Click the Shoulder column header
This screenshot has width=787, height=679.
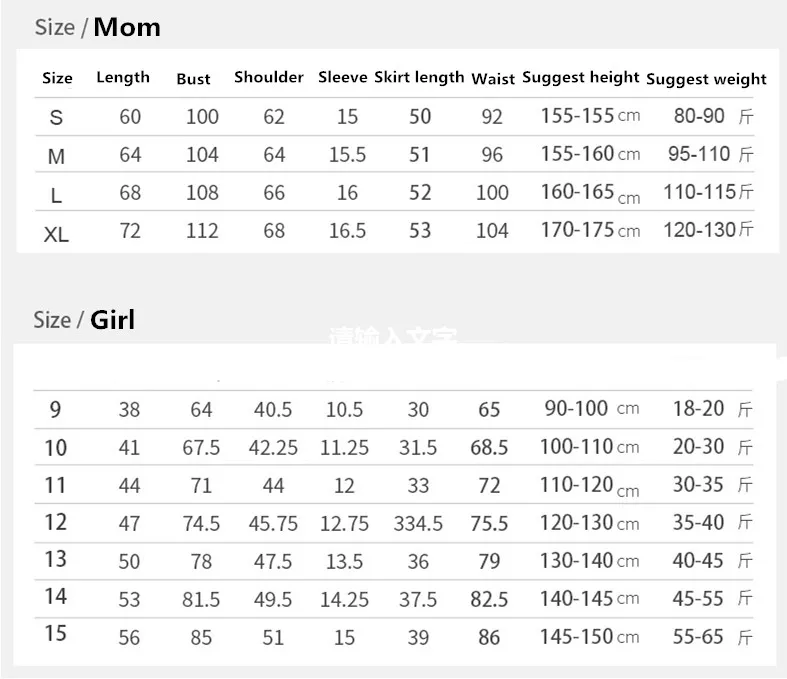click(x=269, y=77)
